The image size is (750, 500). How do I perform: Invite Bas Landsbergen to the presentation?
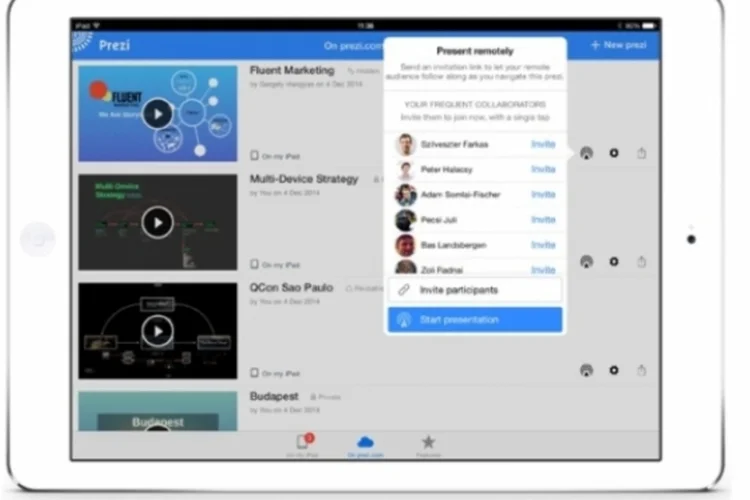[543, 245]
